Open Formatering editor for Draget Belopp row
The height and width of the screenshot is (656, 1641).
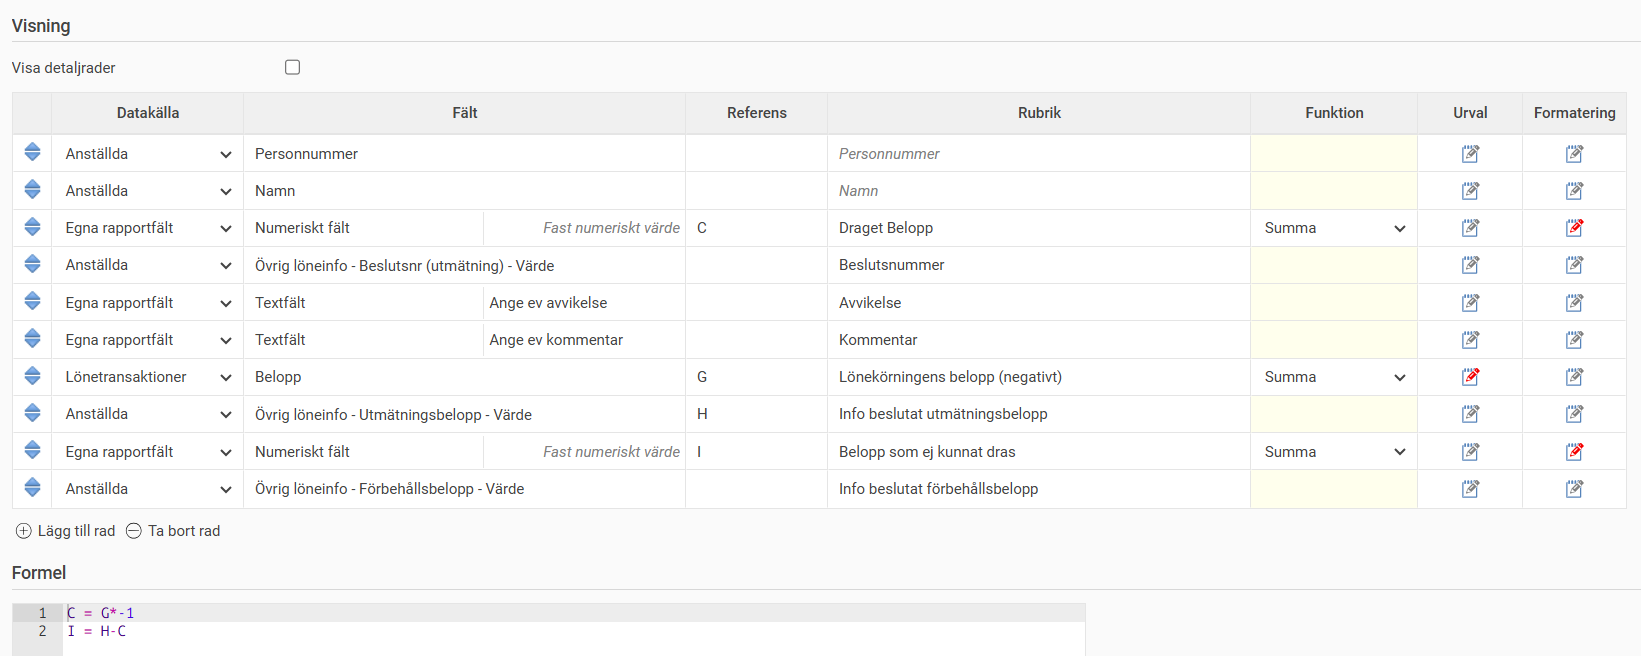pos(1574,228)
